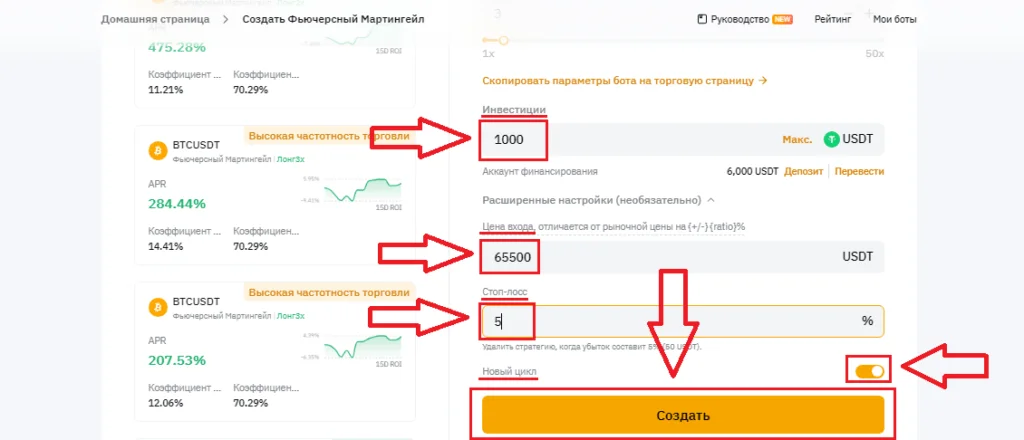The image size is (1024, 440).
Task: Click Скопировать параметры бота на торговую страницу
Action: tap(618, 81)
